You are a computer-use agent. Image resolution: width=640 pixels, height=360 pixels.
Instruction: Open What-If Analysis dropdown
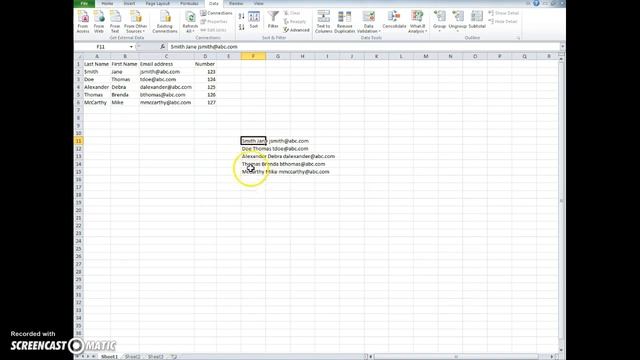[417, 22]
